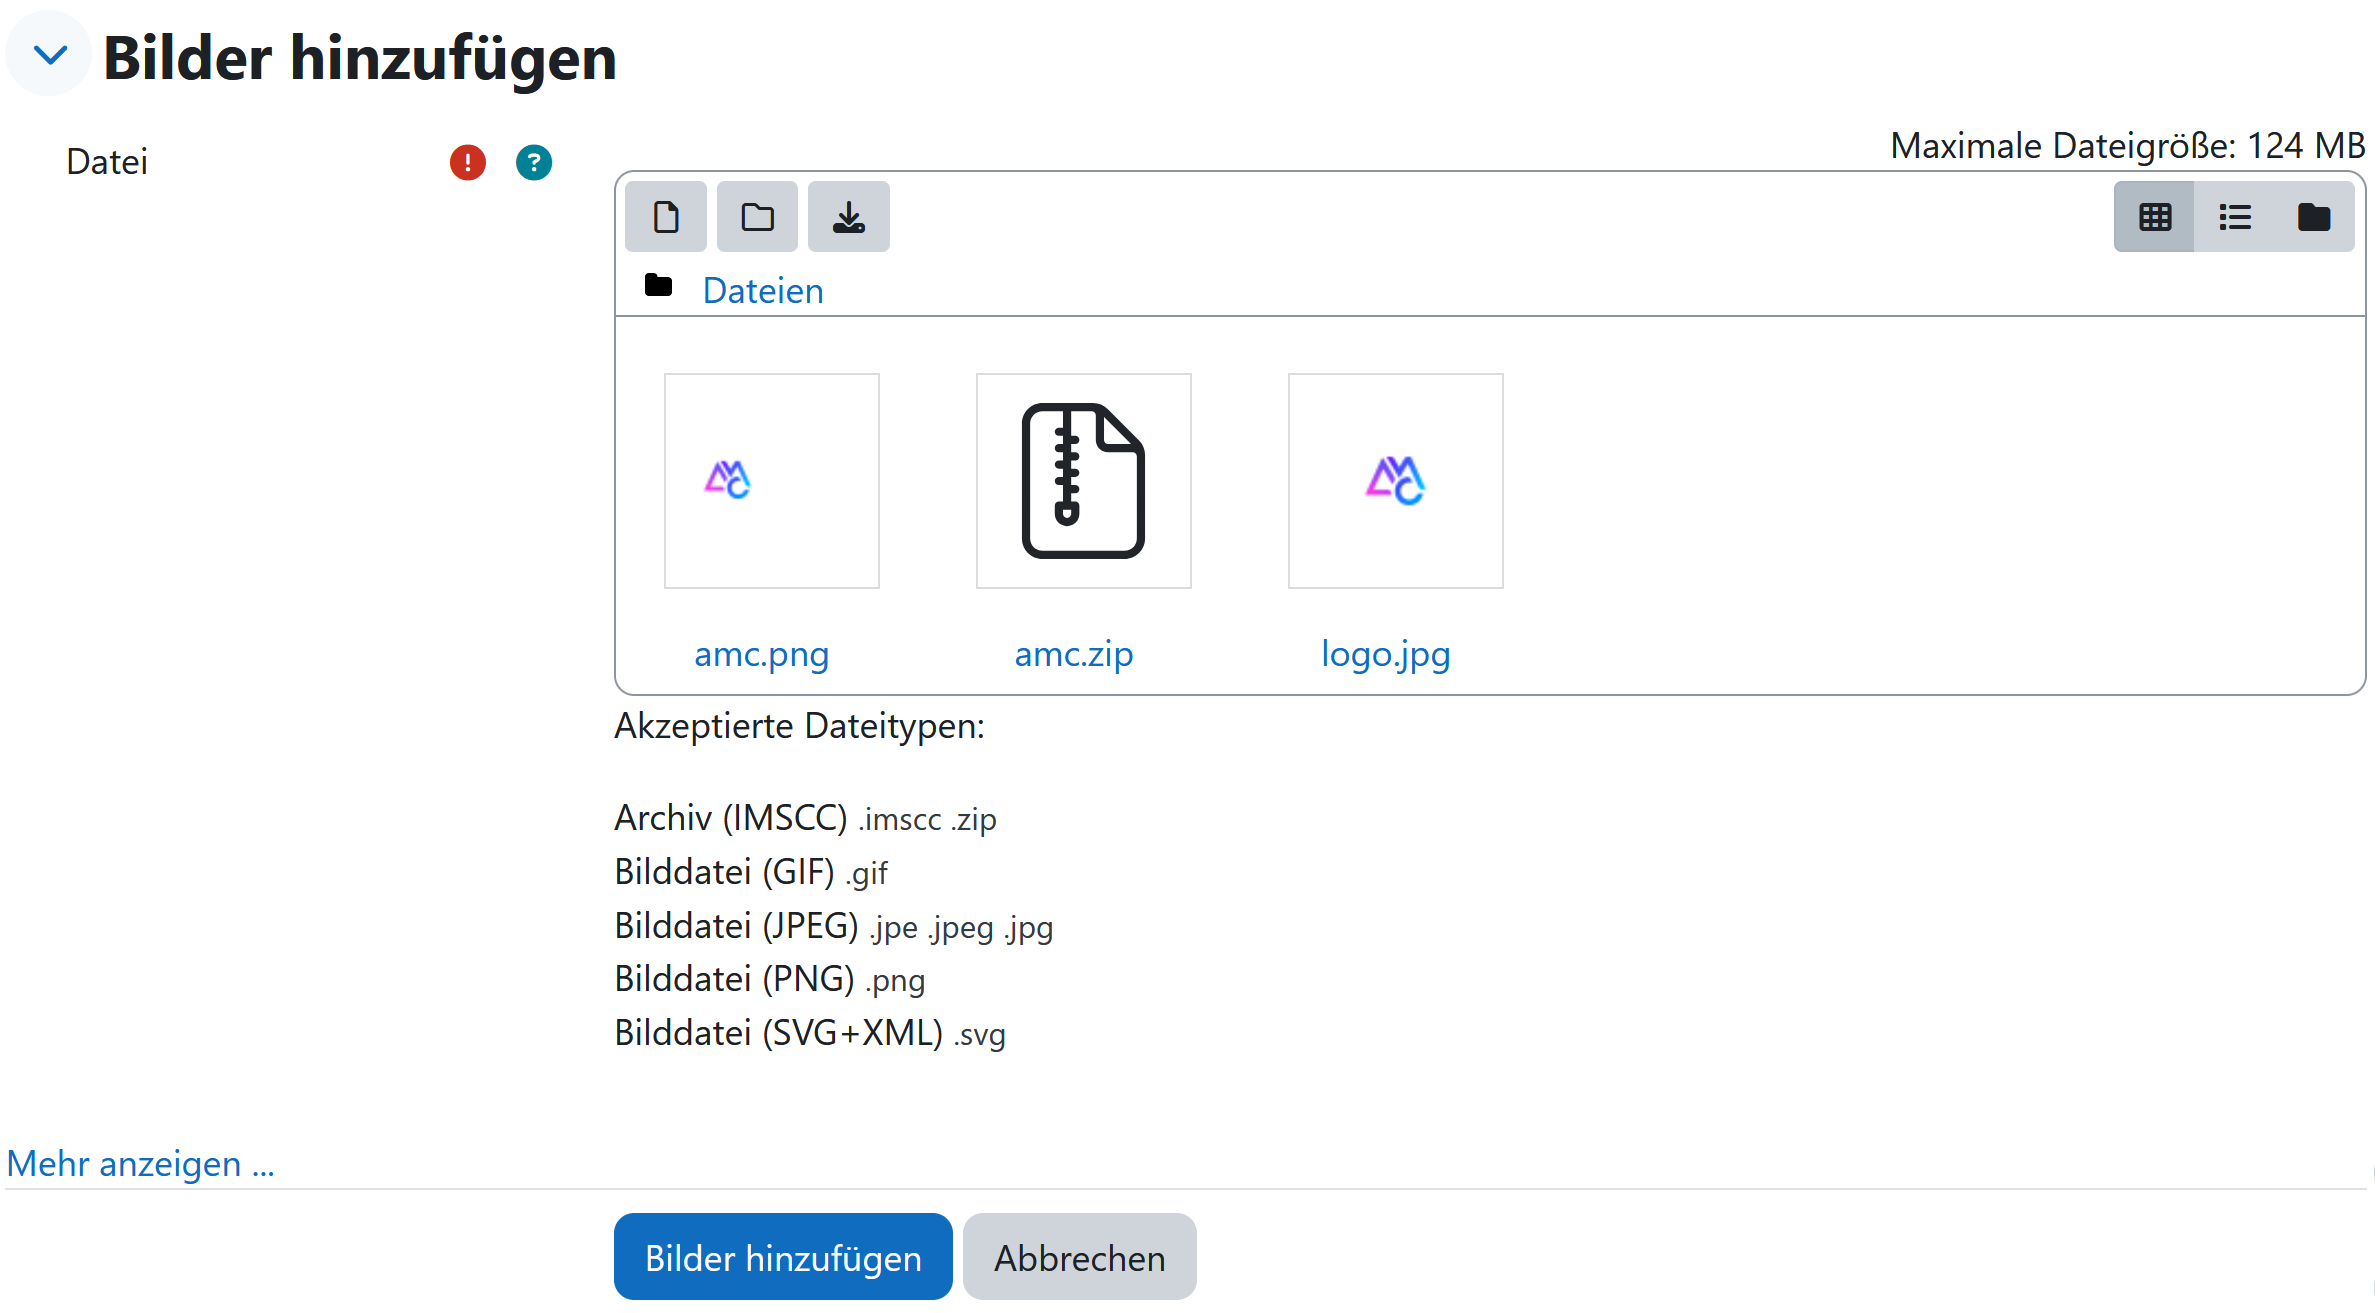Click the Akzeptierte Dateitypen: label
2375x1313 pixels.
(x=800, y=726)
